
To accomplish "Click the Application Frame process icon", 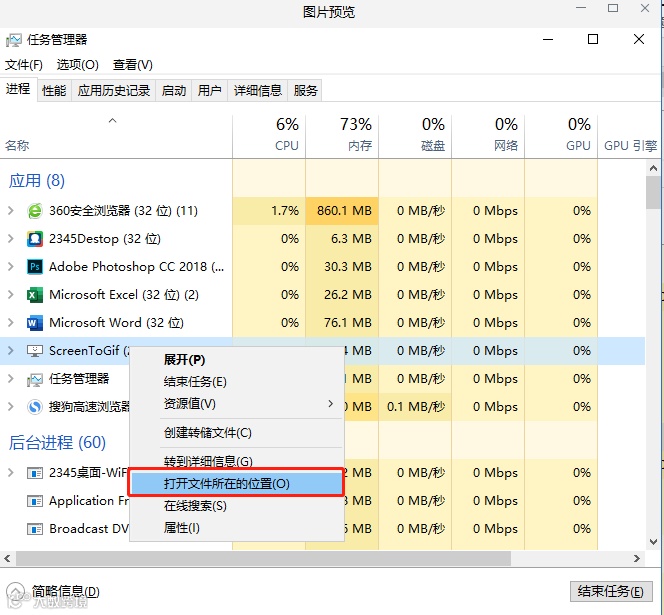I will click(35, 501).
